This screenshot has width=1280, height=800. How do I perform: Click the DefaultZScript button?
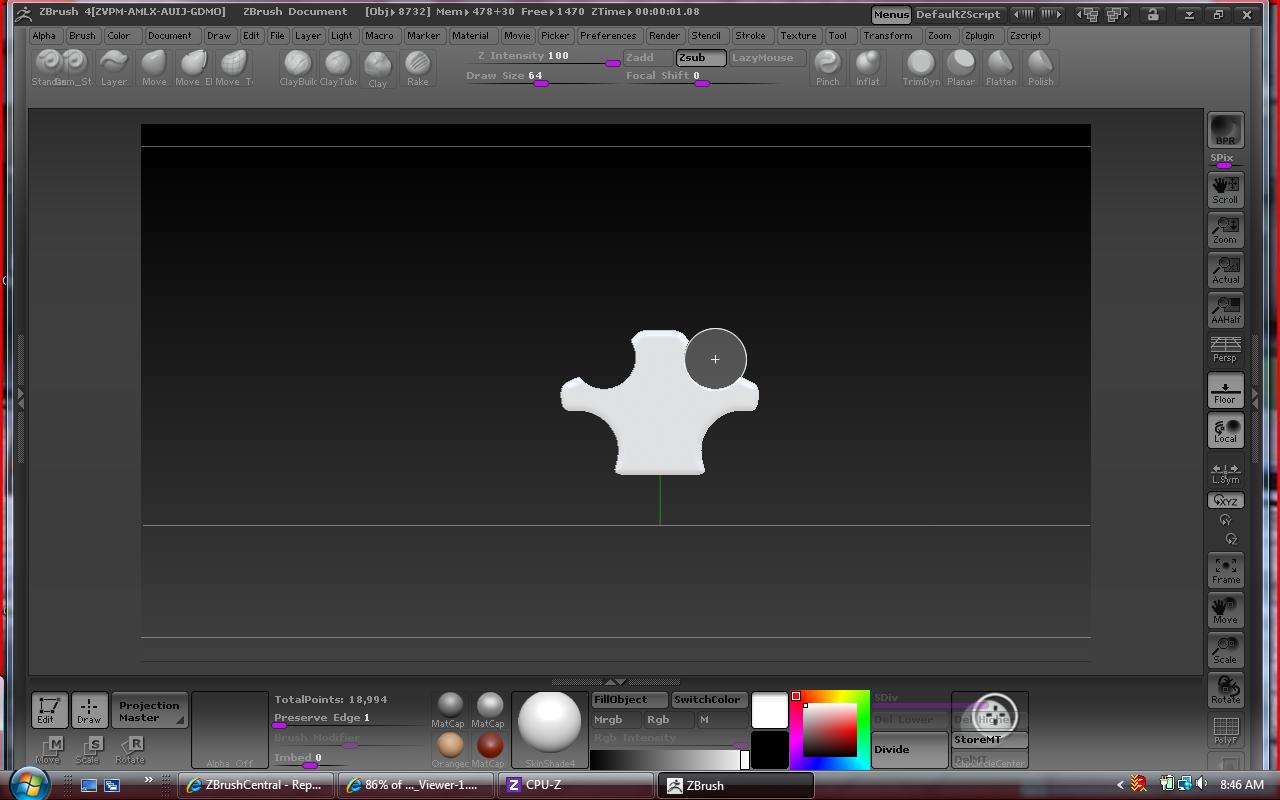(958, 15)
